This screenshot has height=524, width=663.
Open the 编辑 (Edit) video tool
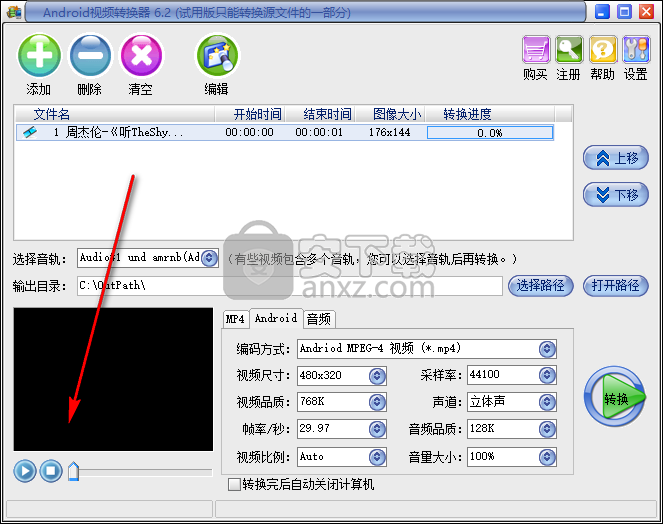pyautogui.click(x=217, y=55)
